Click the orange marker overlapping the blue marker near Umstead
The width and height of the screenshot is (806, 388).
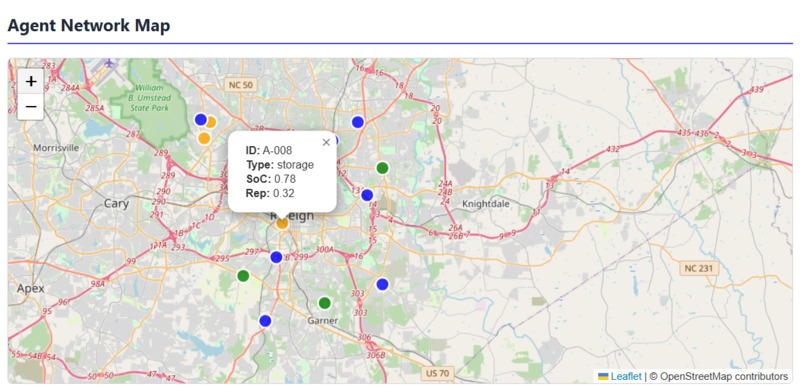tap(211, 122)
